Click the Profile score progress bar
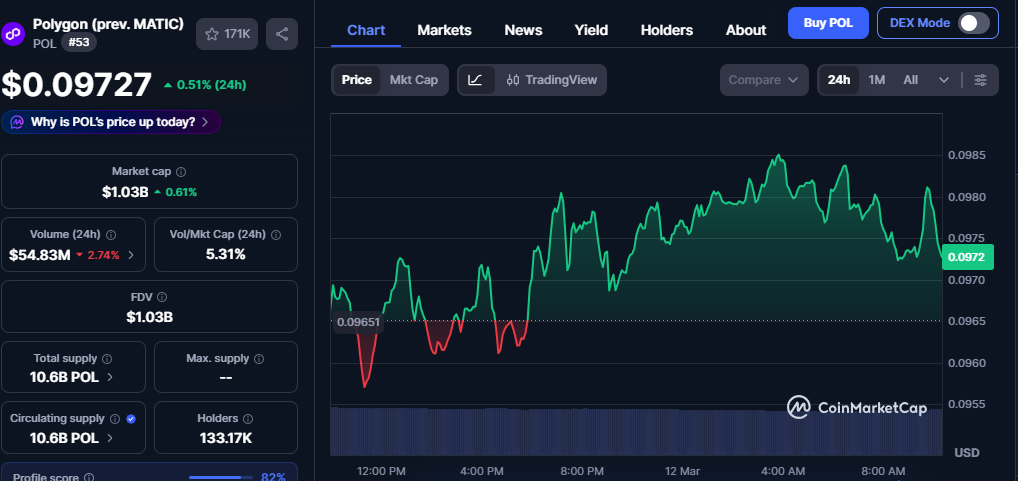The image size is (1018, 481). [x=219, y=478]
